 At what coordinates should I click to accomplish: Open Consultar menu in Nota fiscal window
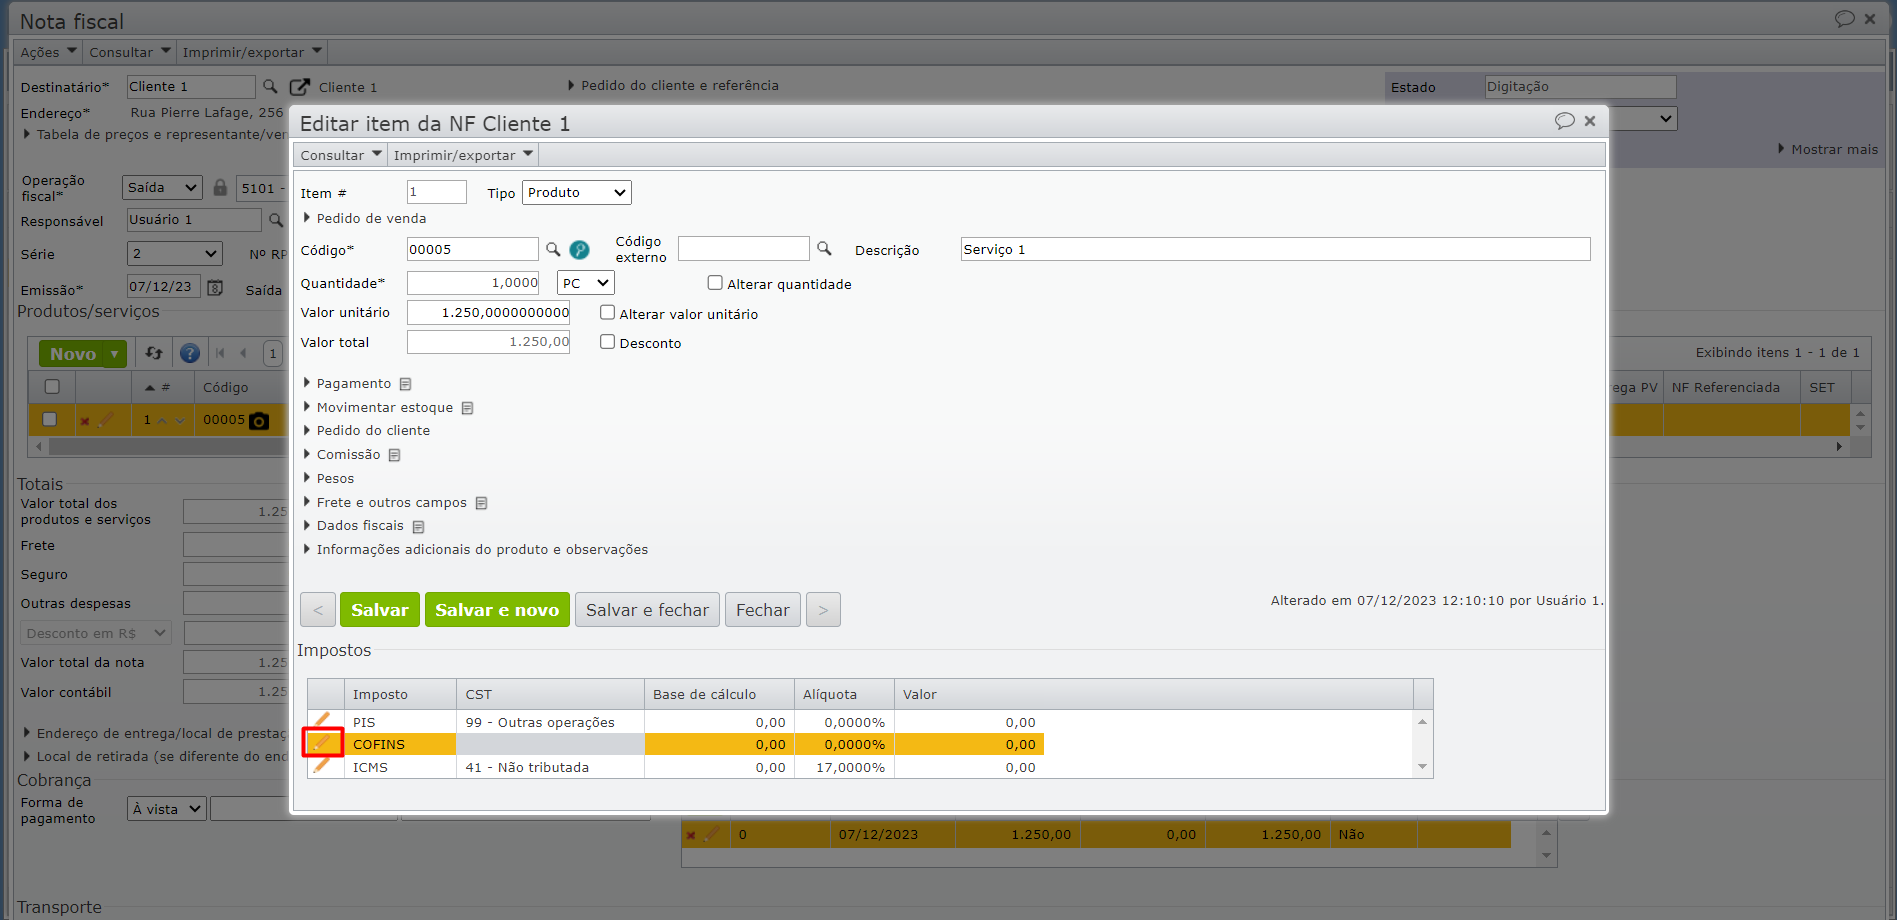(x=130, y=52)
